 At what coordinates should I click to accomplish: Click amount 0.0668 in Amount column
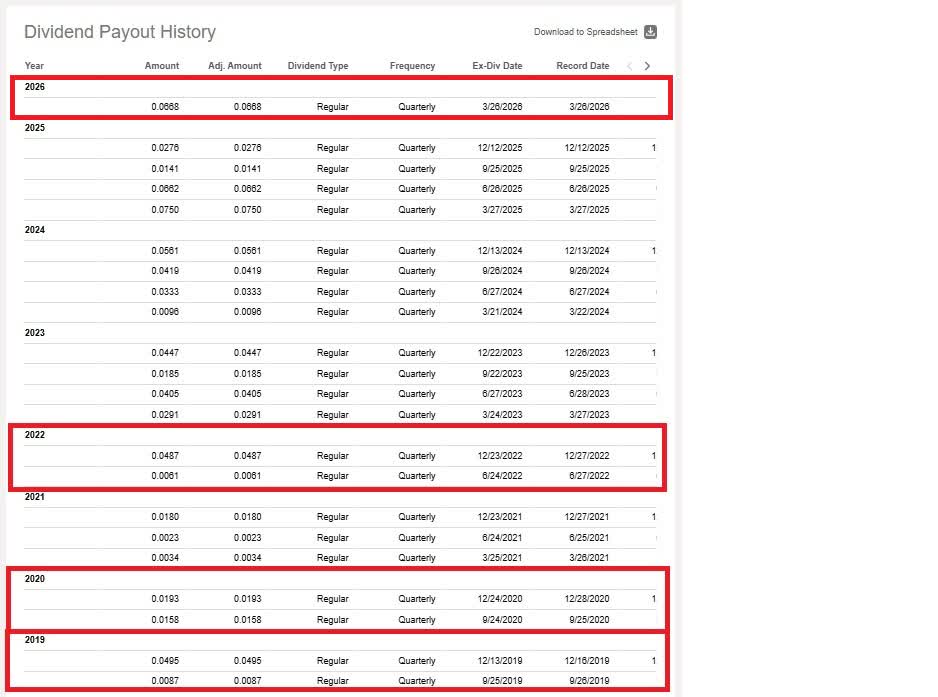coord(165,106)
